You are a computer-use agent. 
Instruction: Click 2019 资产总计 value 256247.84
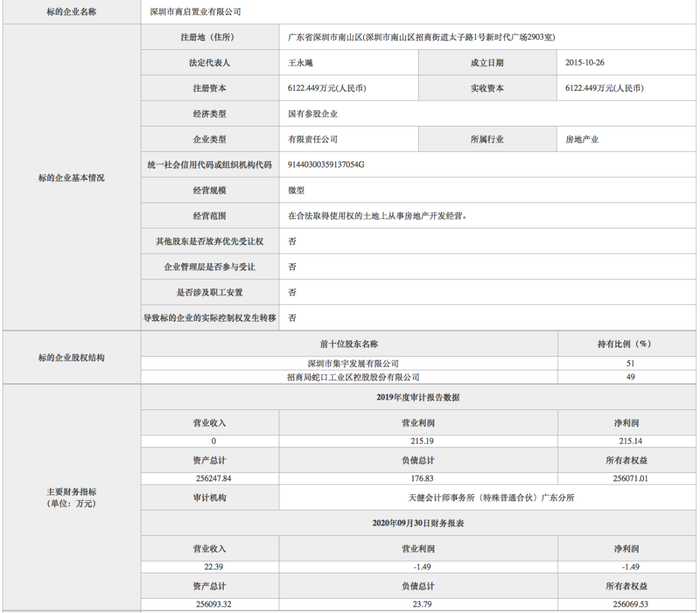(213, 479)
